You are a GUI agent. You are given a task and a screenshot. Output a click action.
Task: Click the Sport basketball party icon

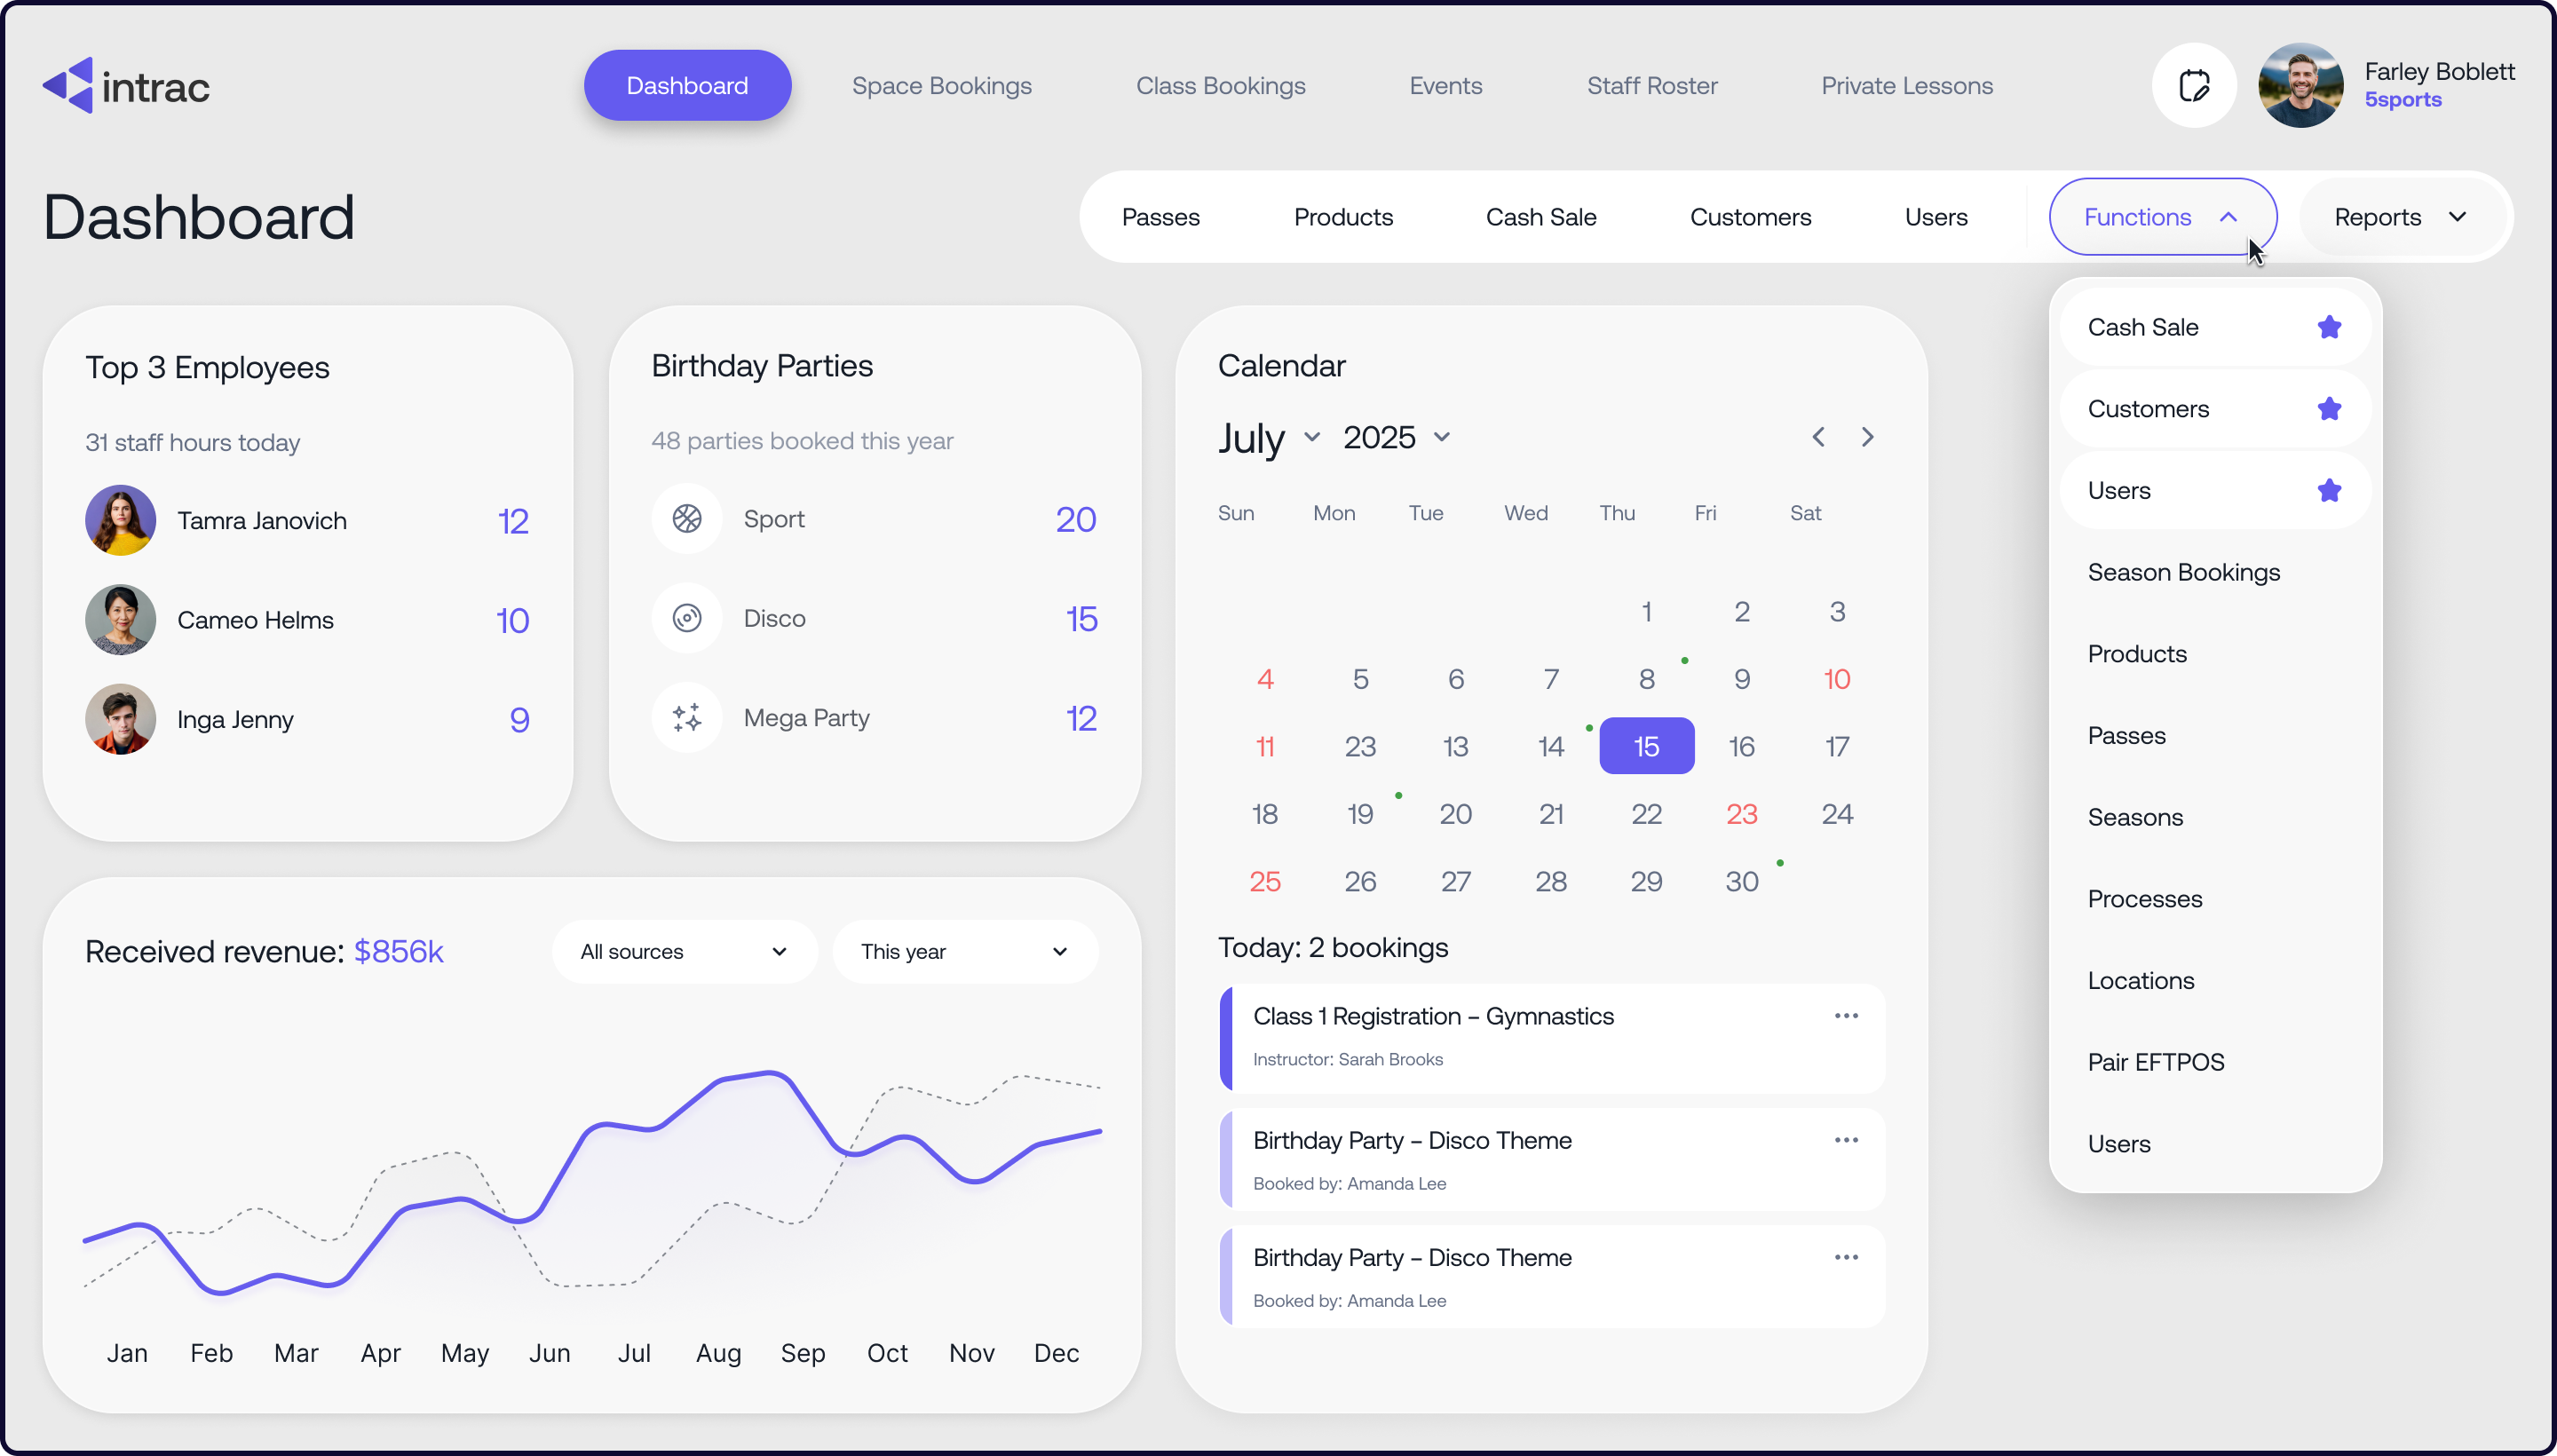(x=687, y=519)
